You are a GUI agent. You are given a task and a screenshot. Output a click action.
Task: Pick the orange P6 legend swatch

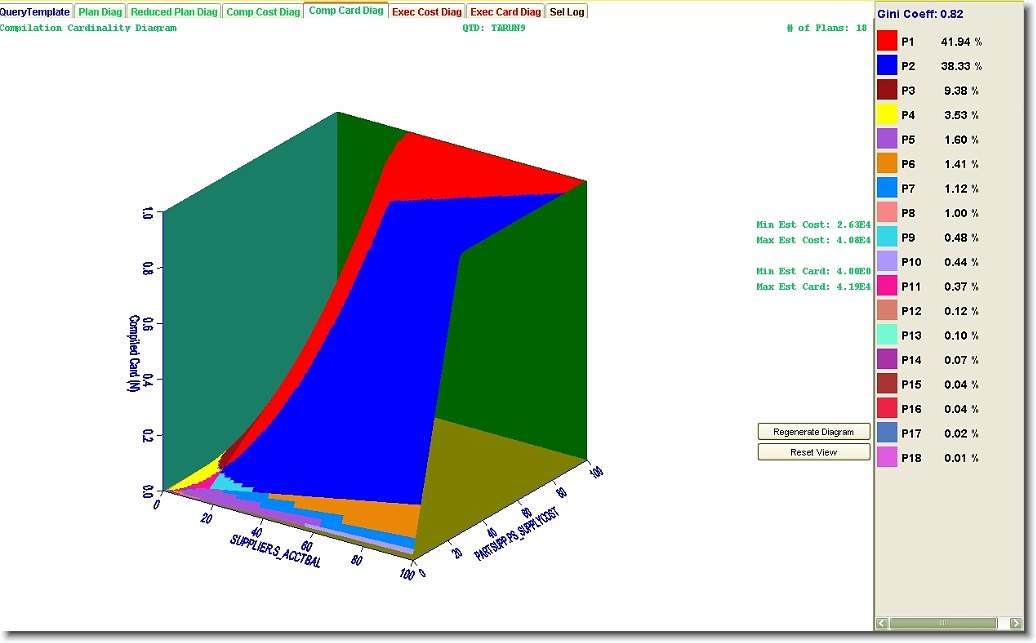coord(887,163)
